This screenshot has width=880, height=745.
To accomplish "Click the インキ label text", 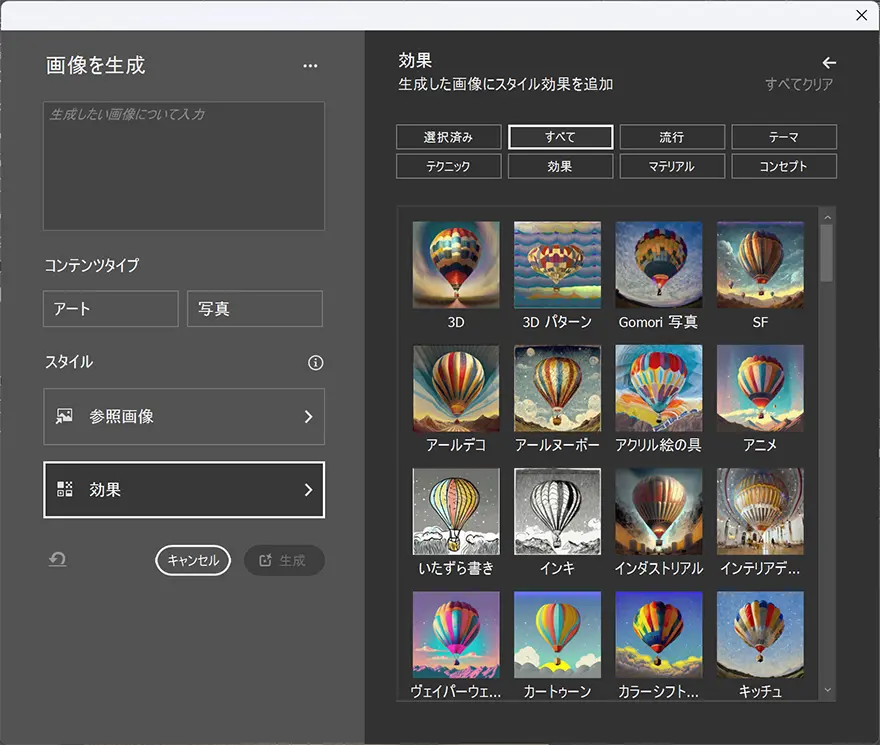I will pos(557,568).
